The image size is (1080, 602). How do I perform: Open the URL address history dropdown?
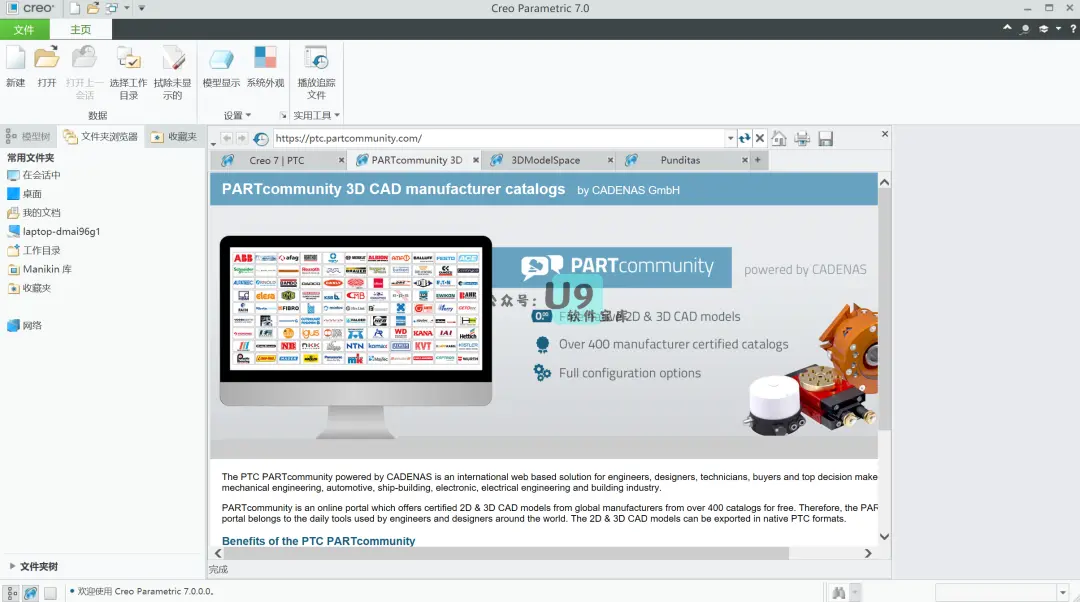[x=730, y=138]
